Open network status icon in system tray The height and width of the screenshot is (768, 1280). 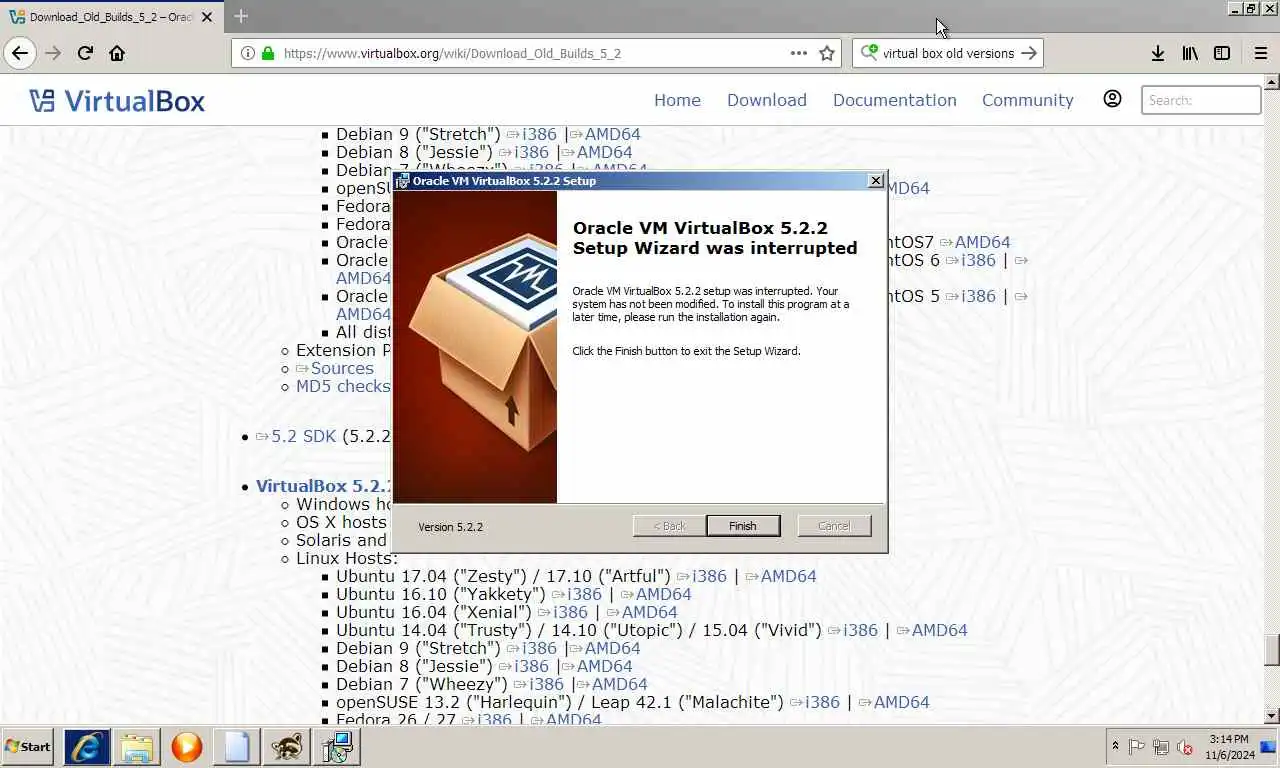(x=1161, y=747)
